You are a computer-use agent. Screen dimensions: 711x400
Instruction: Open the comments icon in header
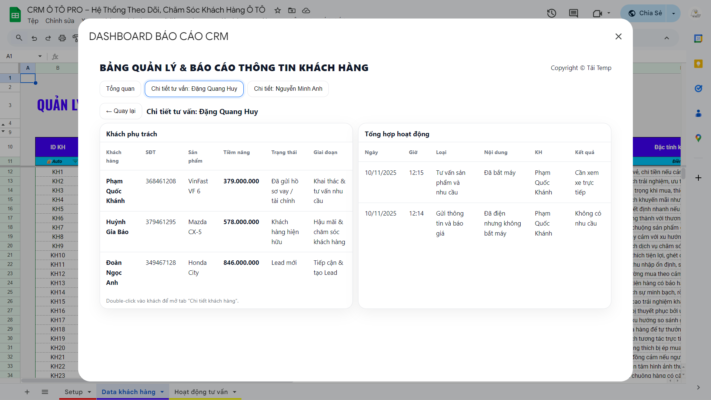575,14
